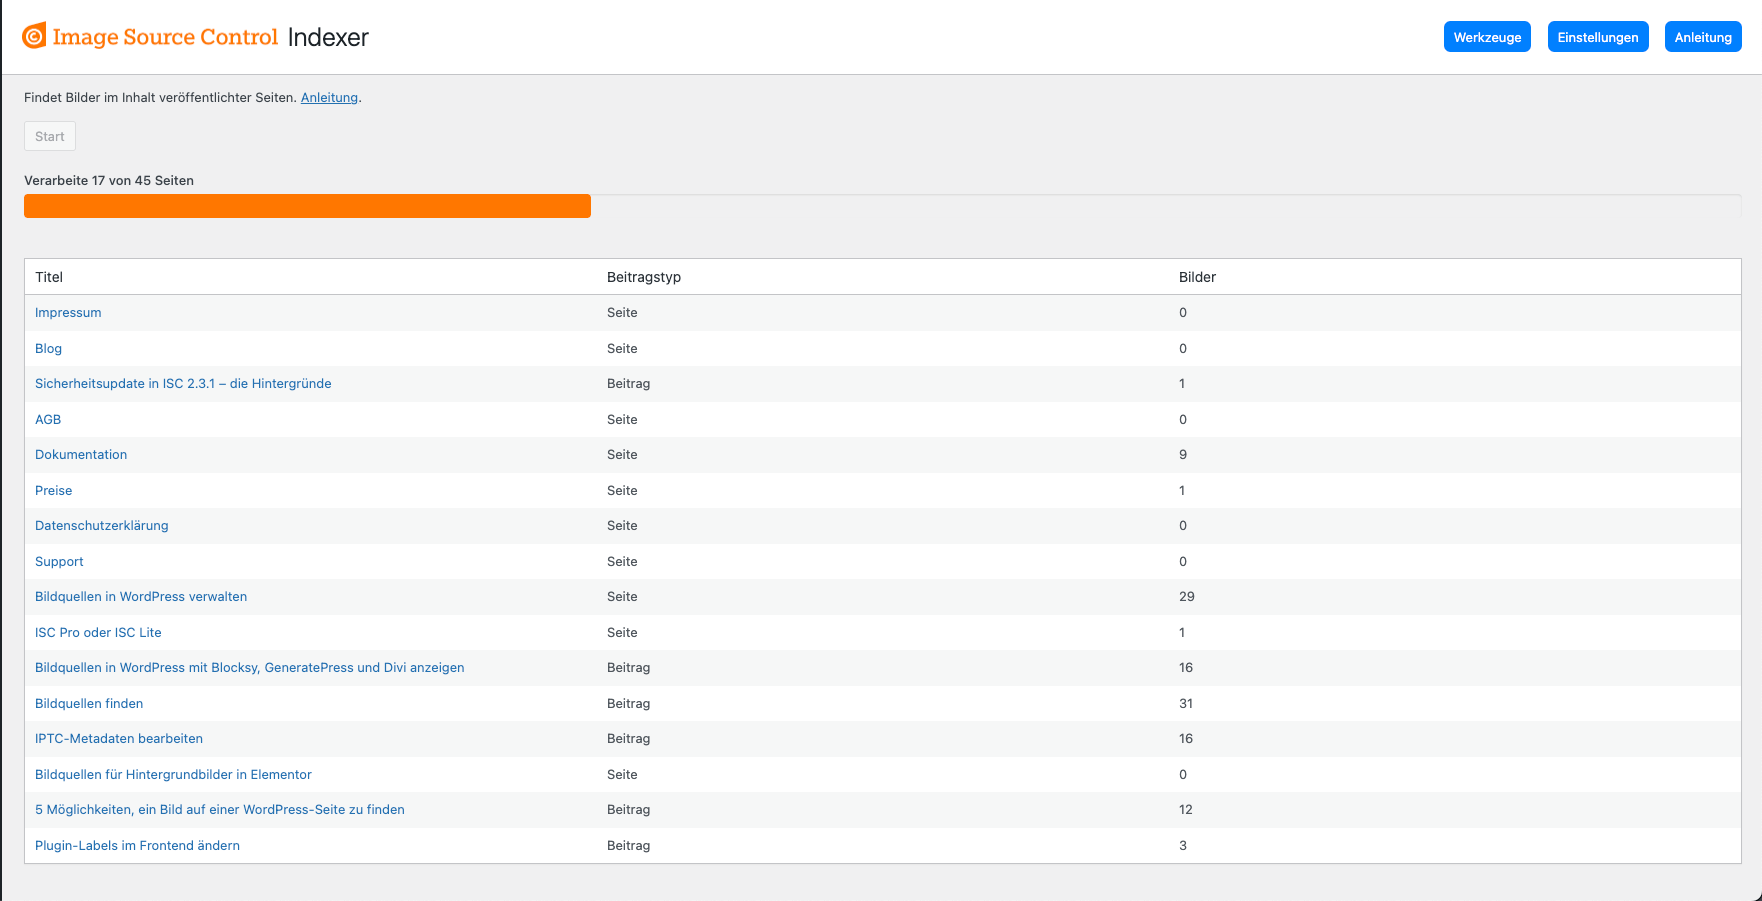Viewport: 1762px width, 901px height.
Task: Click the blue Anleitung button in header
Action: [1703, 37]
